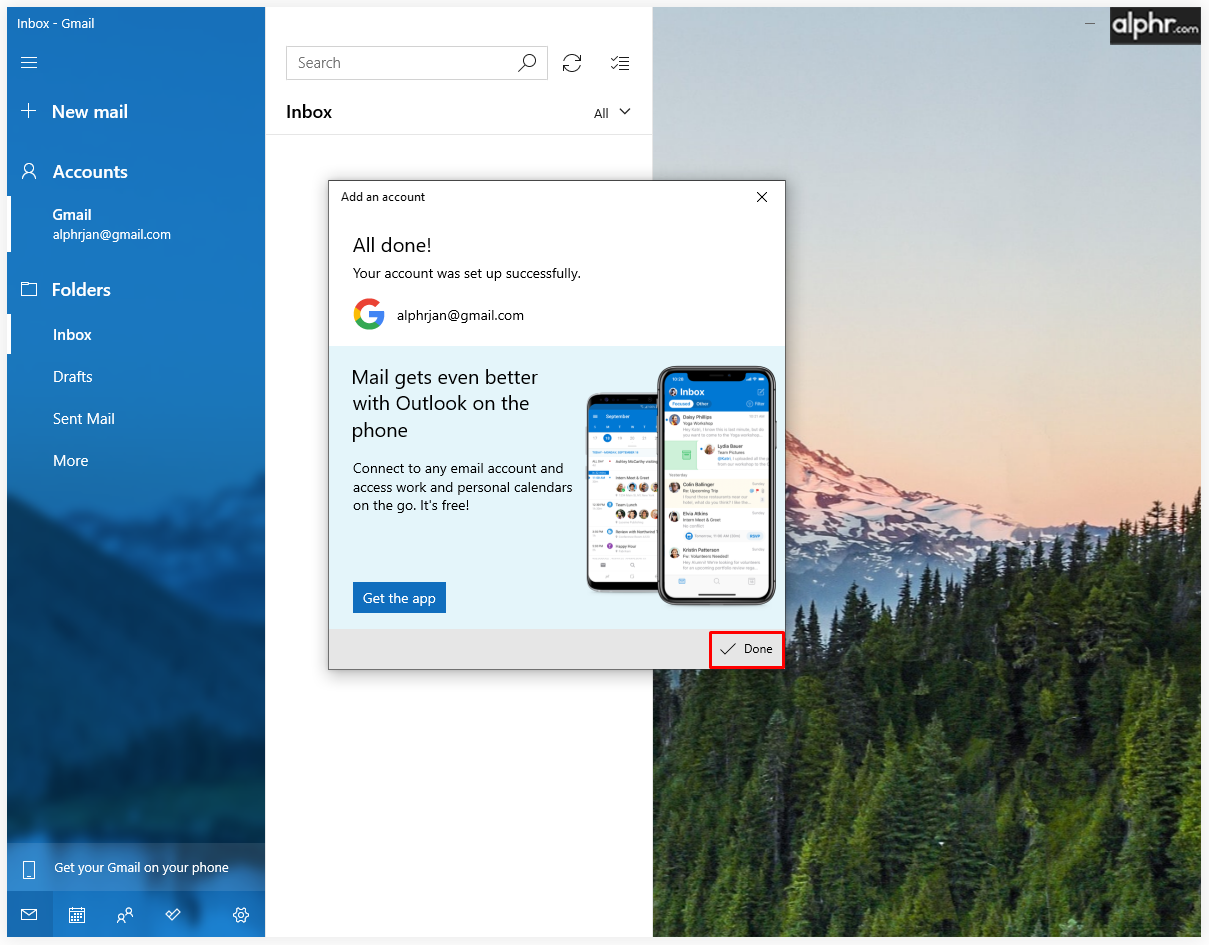
Task: Click Done to finish account setup
Action: 747,649
